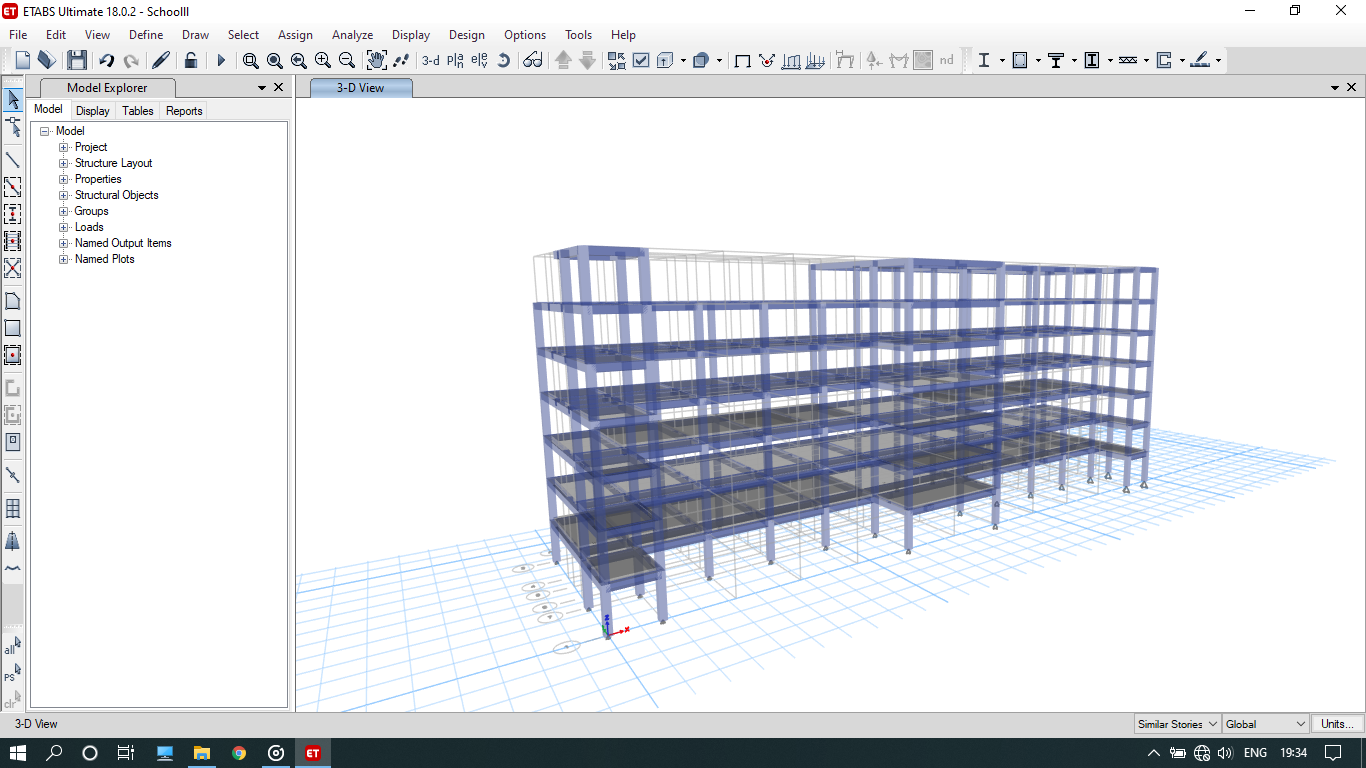1366x768 pixels.
Task: Undo the last action
Action: click(107, 60)
